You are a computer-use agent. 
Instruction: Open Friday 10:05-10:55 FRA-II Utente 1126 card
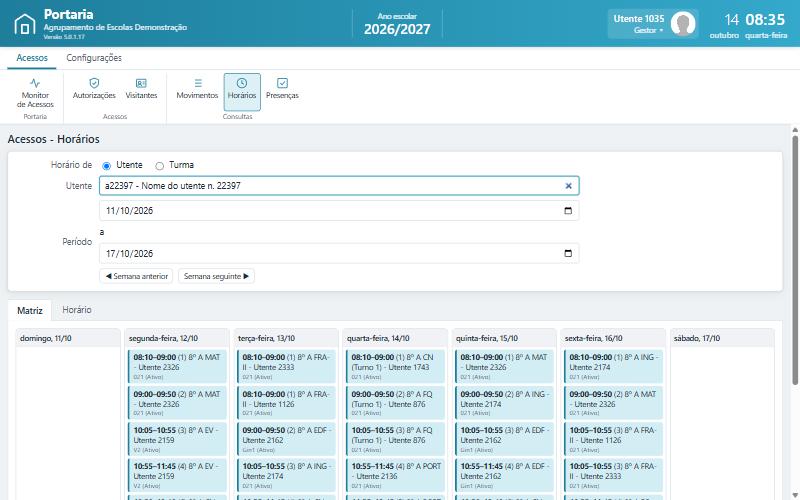[613, 439]
